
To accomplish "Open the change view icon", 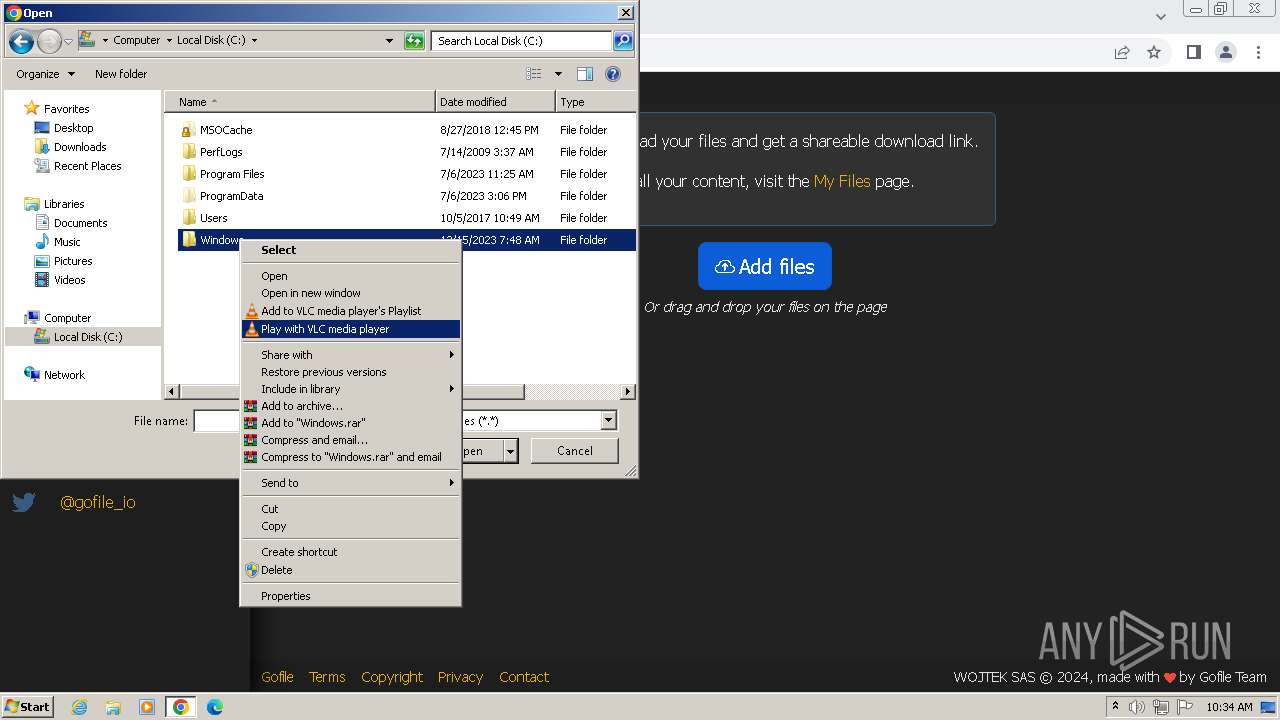I will 534,74.
